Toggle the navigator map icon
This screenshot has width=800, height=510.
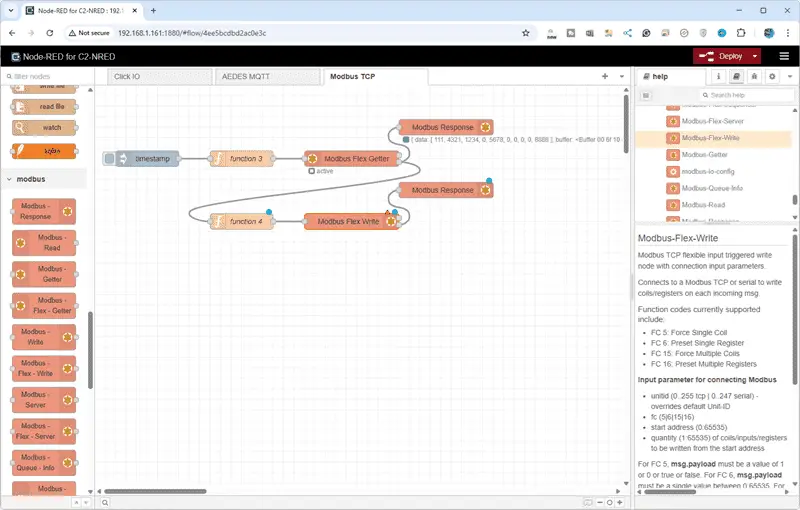tap(588, 502)
